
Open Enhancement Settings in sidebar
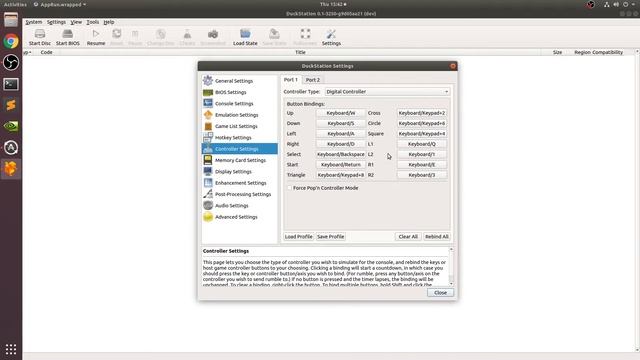(240, 183)
